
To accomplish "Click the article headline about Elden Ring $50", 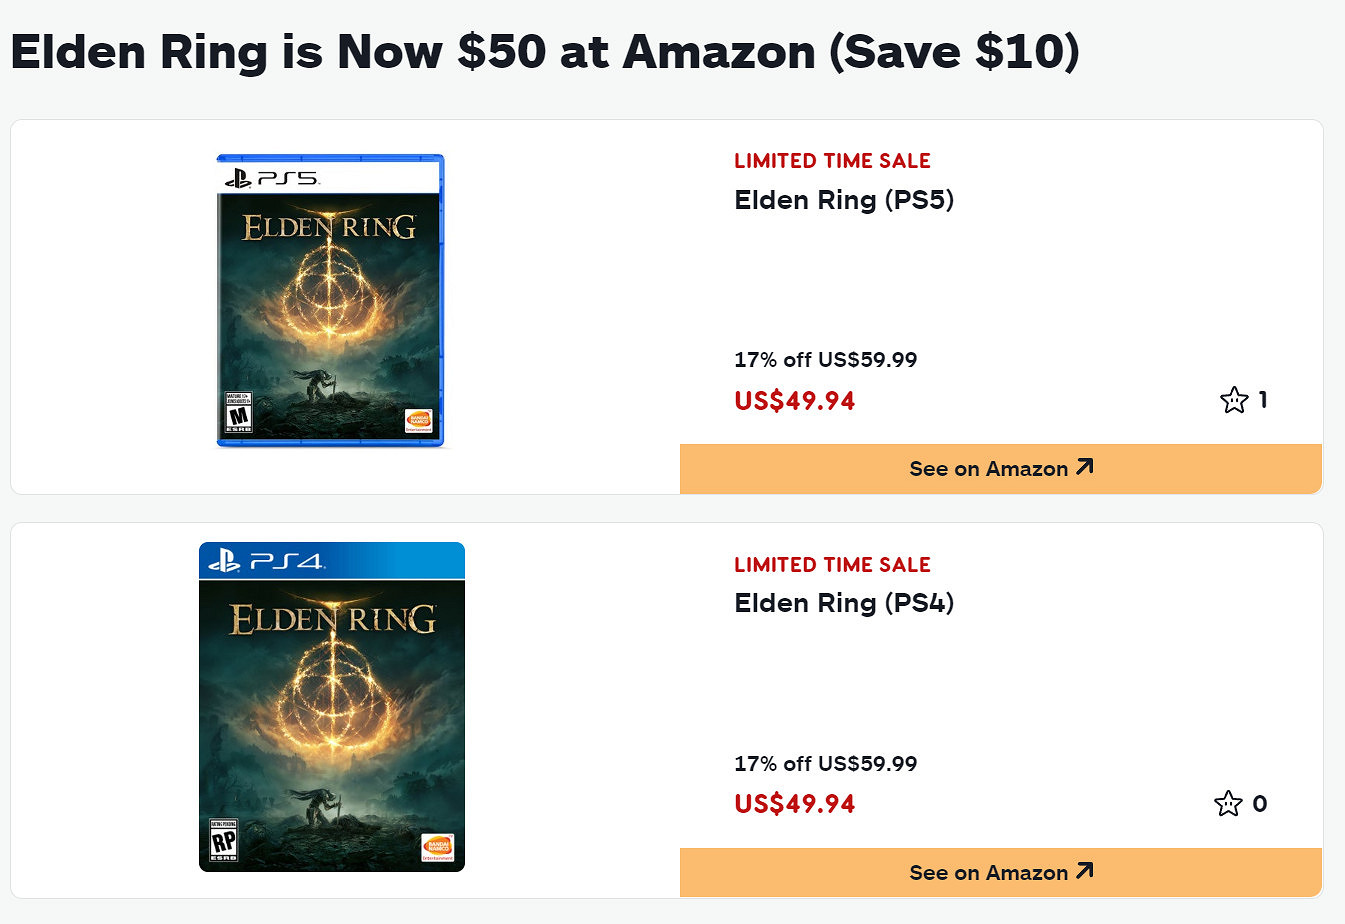I will (545, 52).
